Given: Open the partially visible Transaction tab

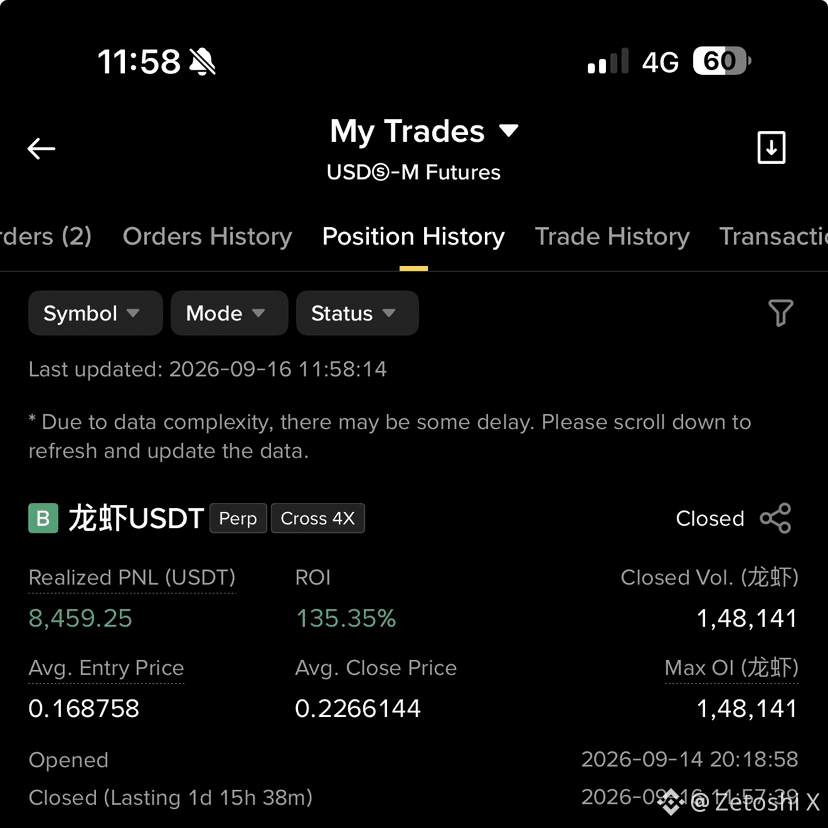Looking at the screenshot, I should point(774,237).
